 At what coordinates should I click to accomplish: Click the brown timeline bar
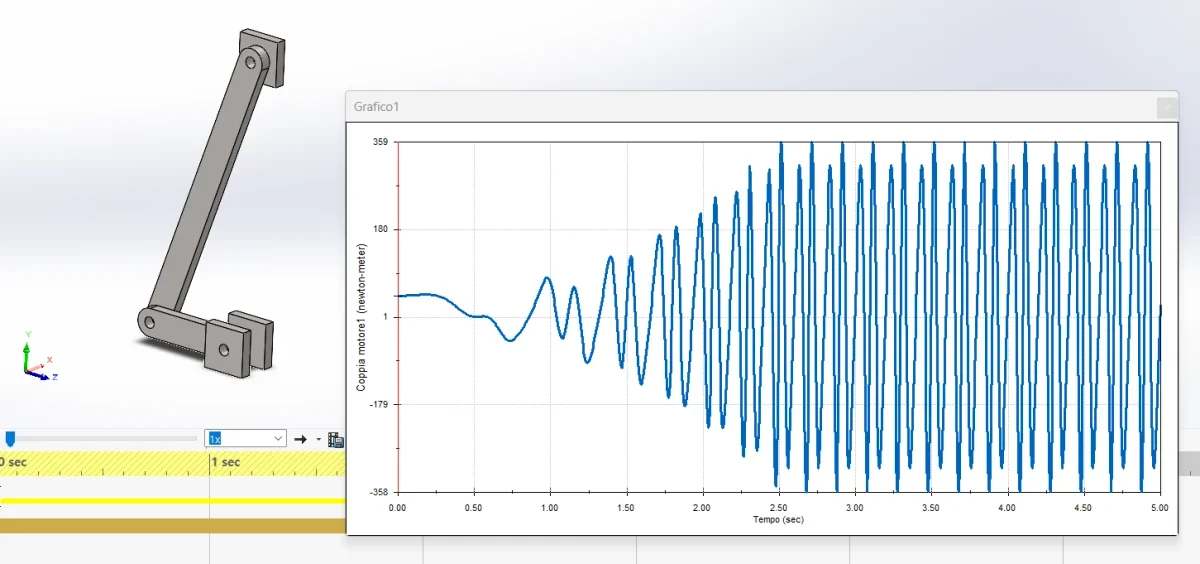172,526
